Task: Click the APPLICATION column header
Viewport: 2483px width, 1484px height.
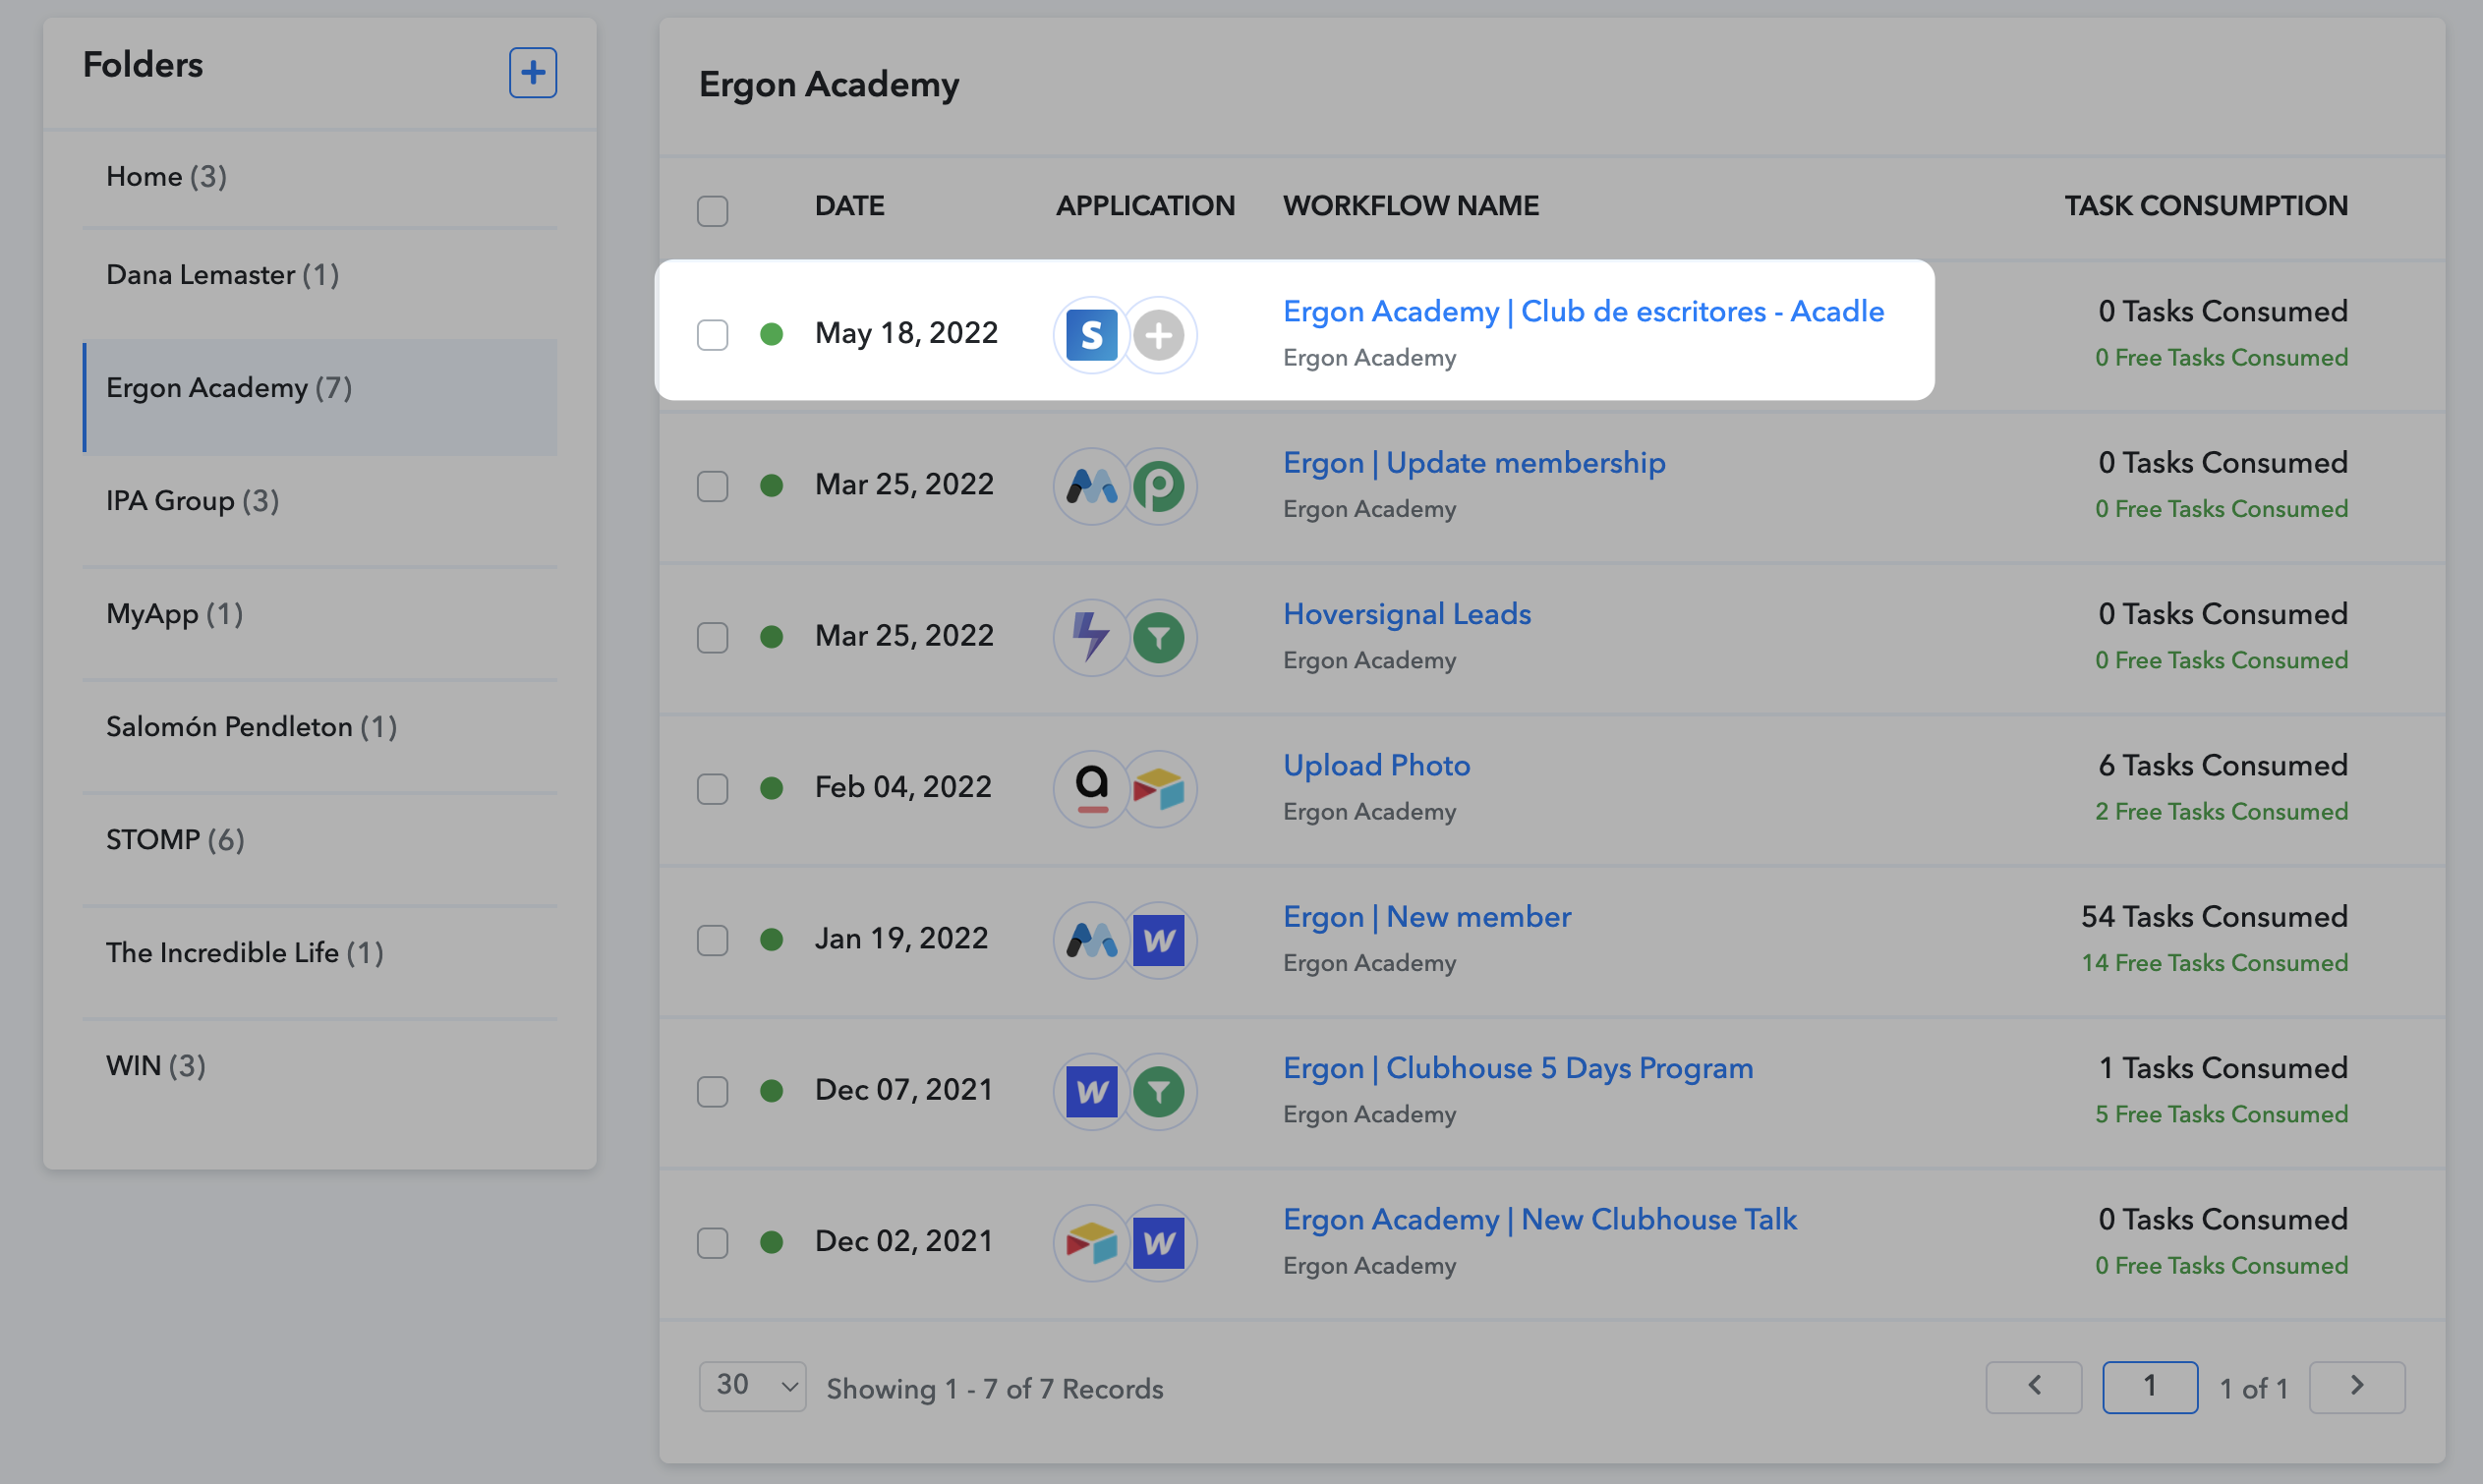Action: tap(1146, 206)
